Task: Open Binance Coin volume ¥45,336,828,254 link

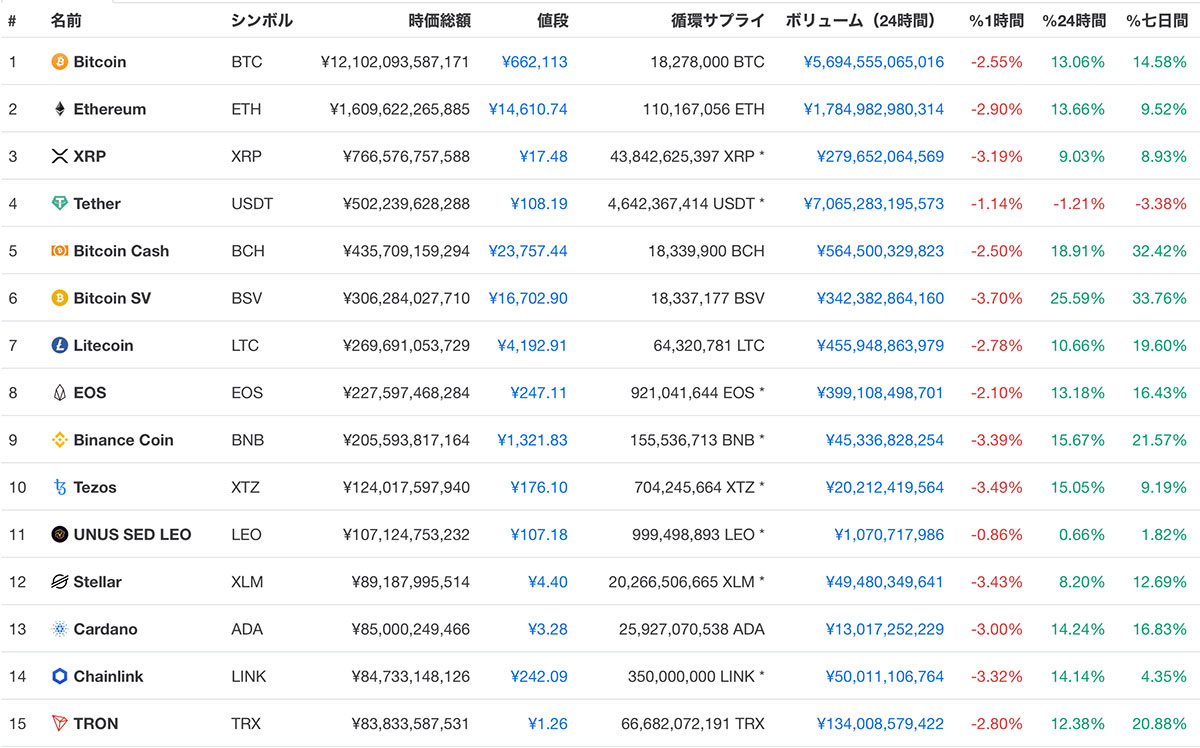Action: [x=885, y=440]
